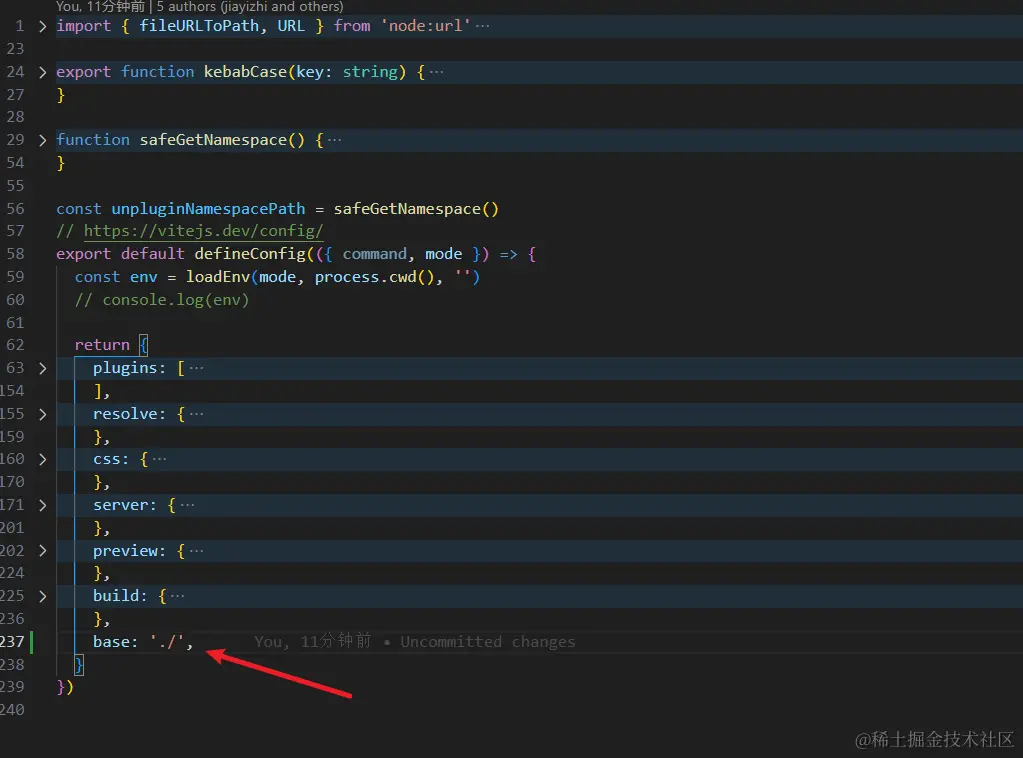Click the return keyword on line 62
Viewport: 1023px width, 758px height.
[x=102, y=345]
